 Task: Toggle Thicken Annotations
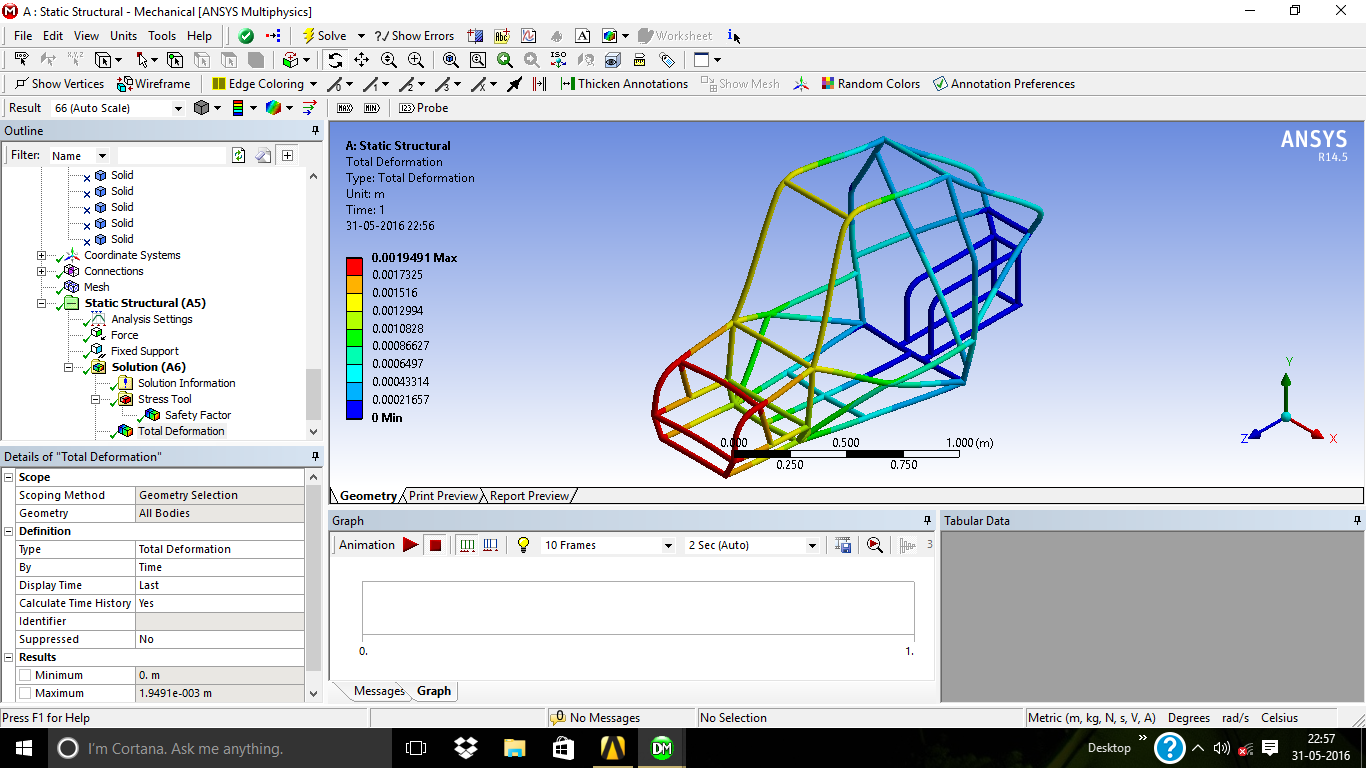[625, 84]
